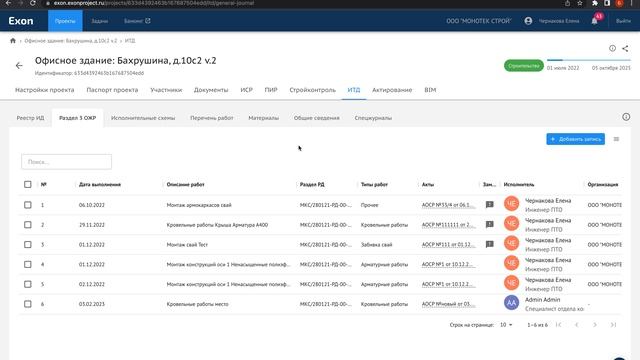Check the box for row 6
This screenshot has height=360, width=640.
point(27,304)
